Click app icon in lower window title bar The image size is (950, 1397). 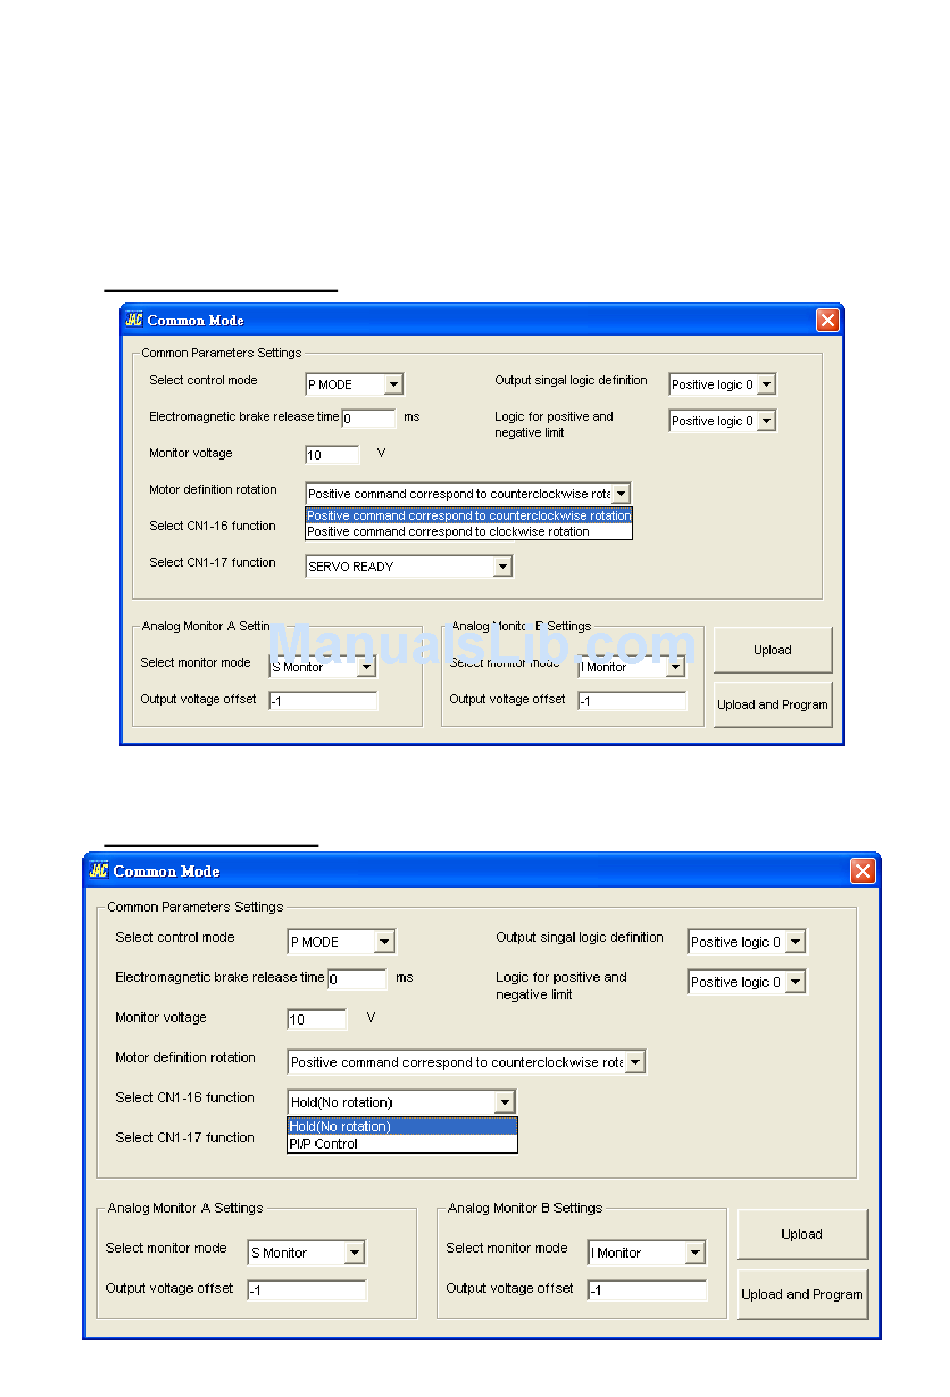(99, 871)
